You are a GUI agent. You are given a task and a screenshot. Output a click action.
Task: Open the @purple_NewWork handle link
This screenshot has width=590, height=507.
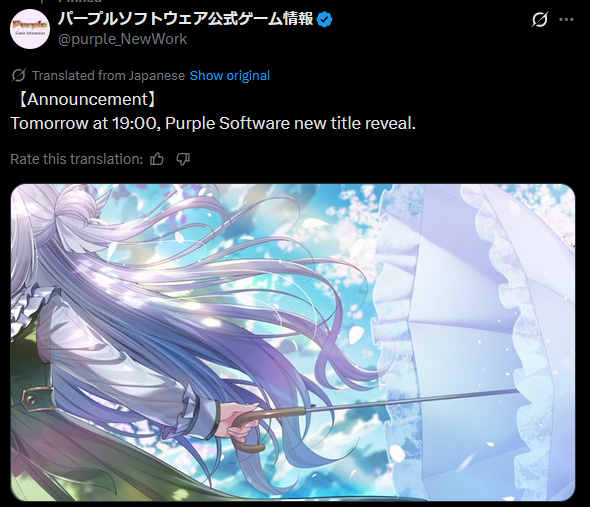(123, 39)
